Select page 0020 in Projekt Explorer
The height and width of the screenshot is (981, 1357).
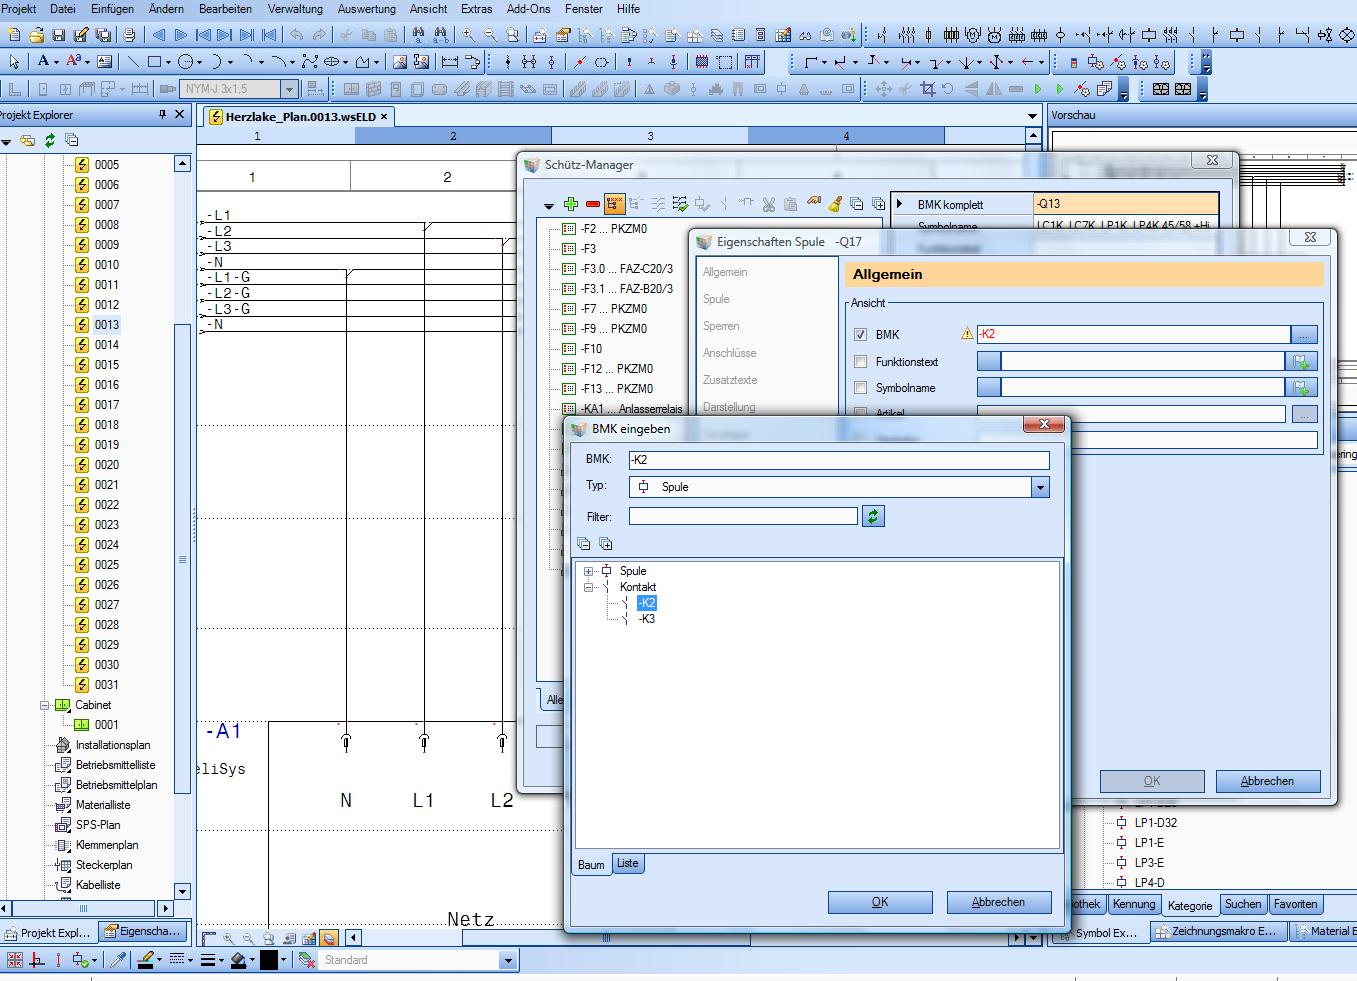[x=107, y=465]
